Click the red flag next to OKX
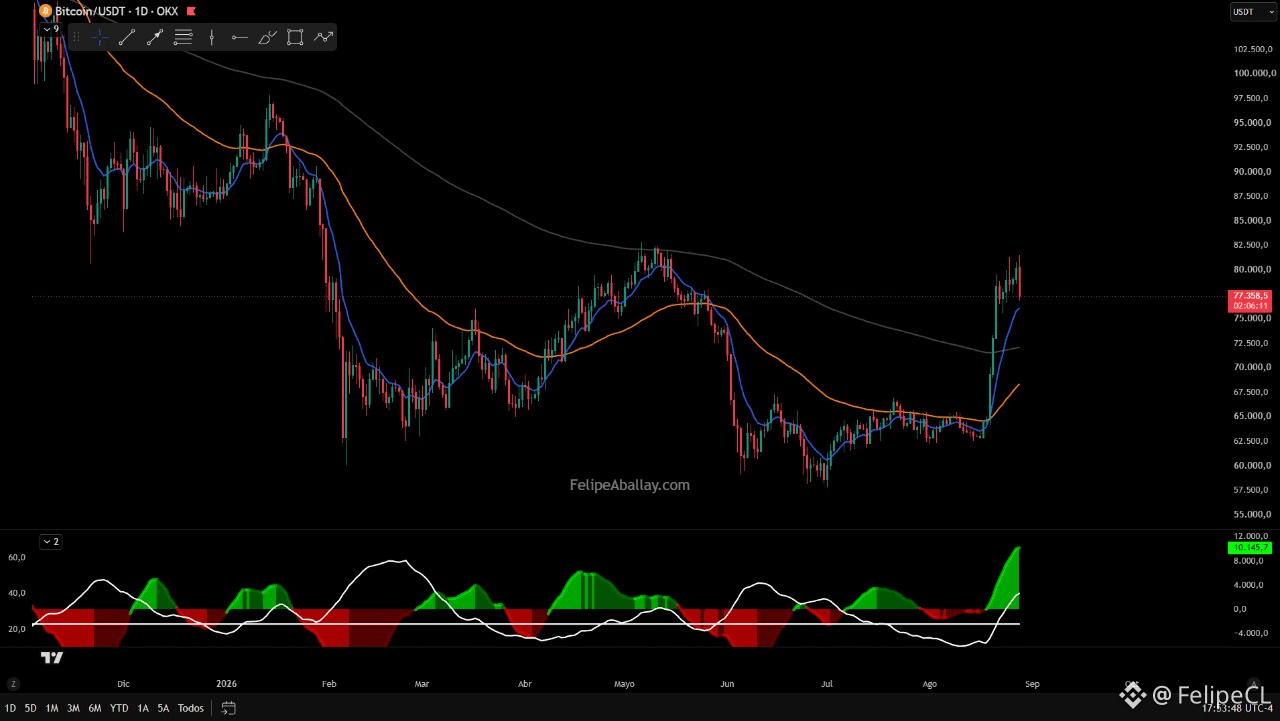The width and height of the screenshot is (1280, 721). click(191, 11)
